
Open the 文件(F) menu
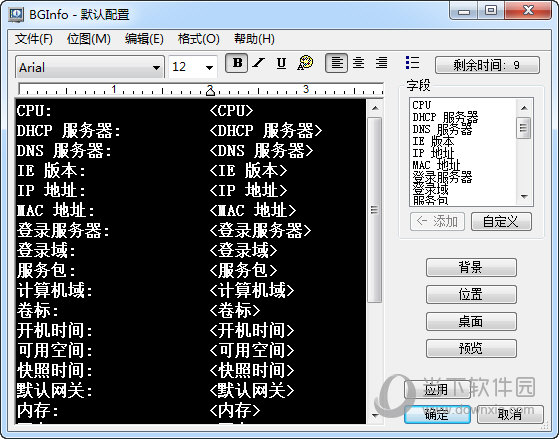34,39
